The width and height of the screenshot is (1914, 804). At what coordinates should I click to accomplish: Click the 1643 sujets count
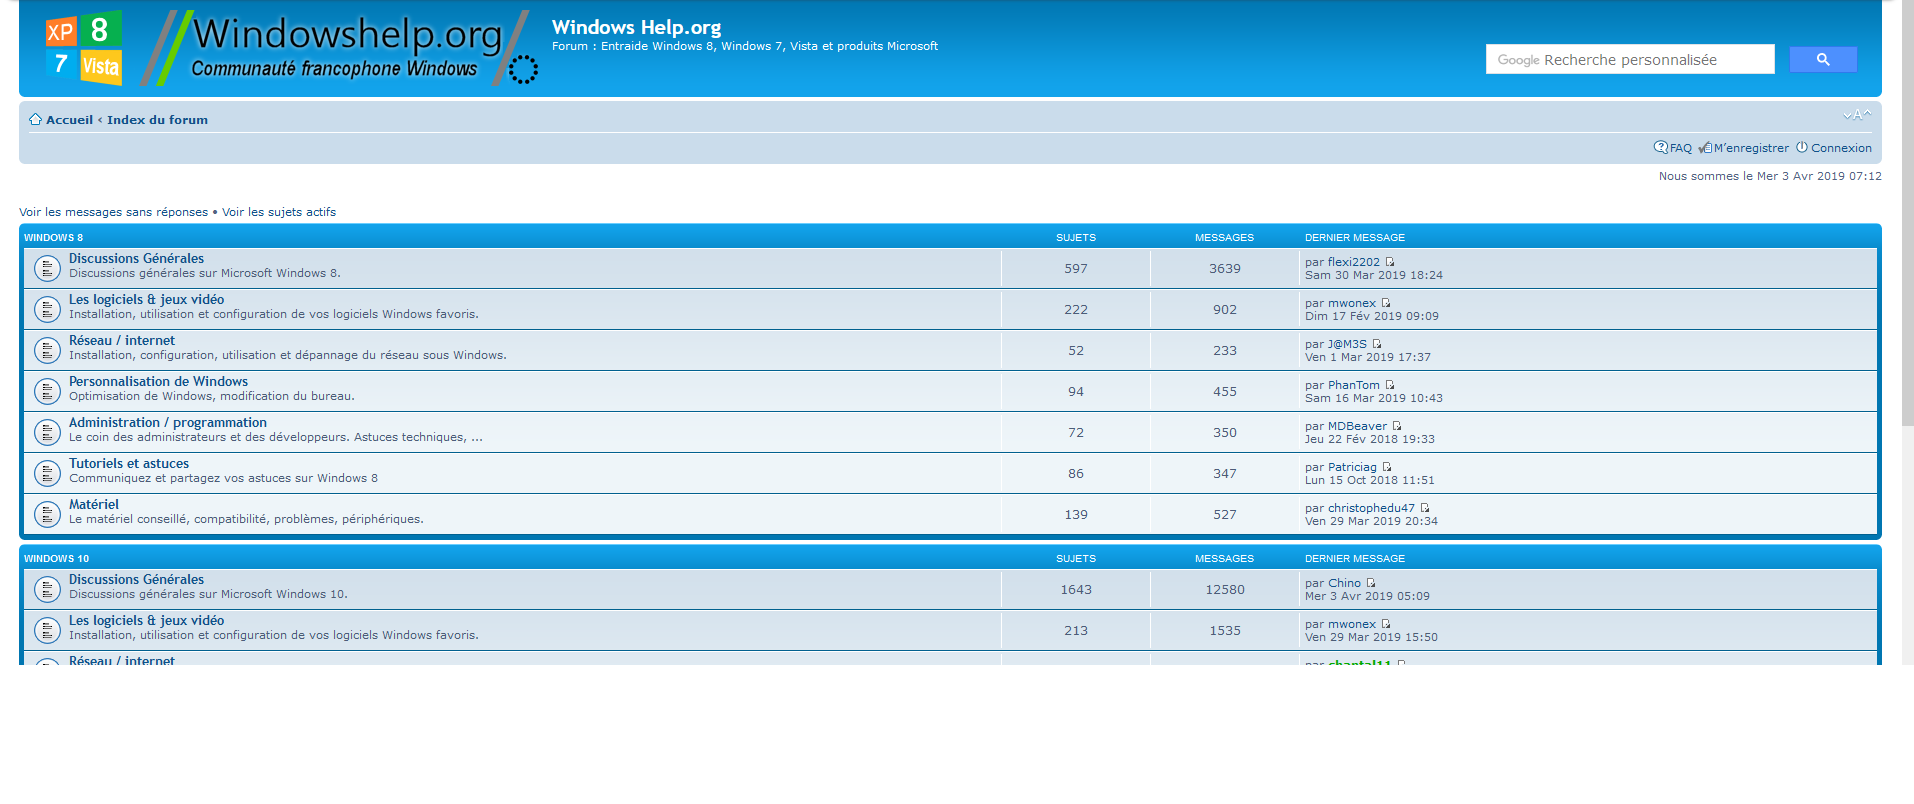pos(1076,590)
